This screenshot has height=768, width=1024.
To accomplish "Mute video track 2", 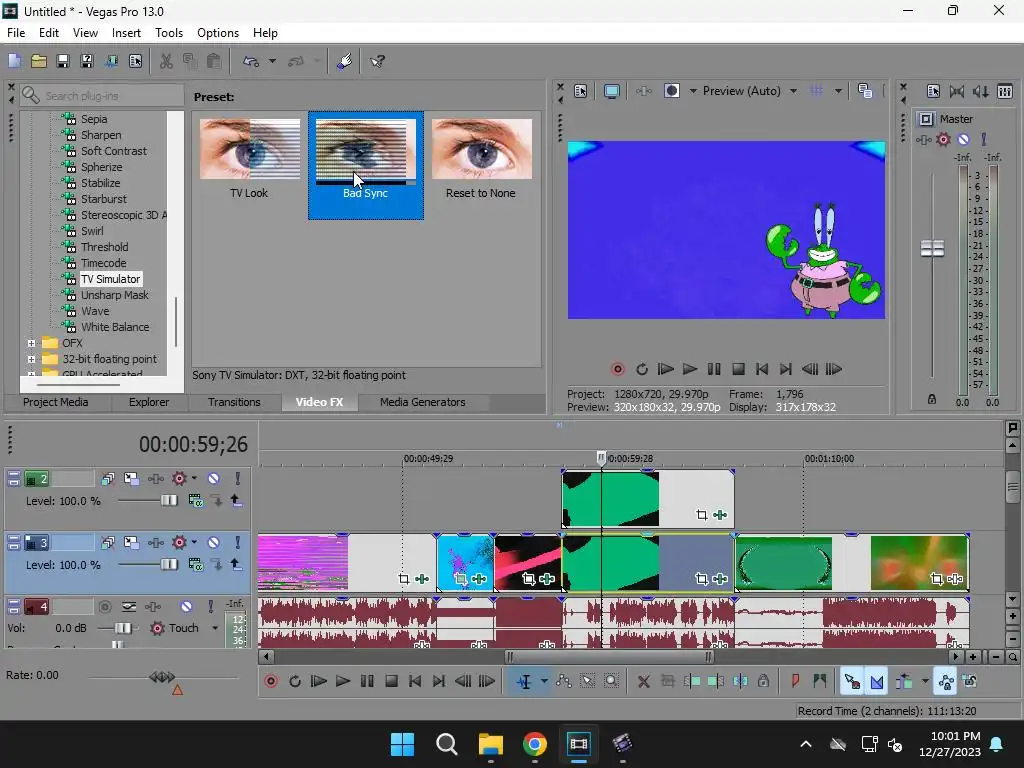I will pyautogui.click(x=214, y=479).
